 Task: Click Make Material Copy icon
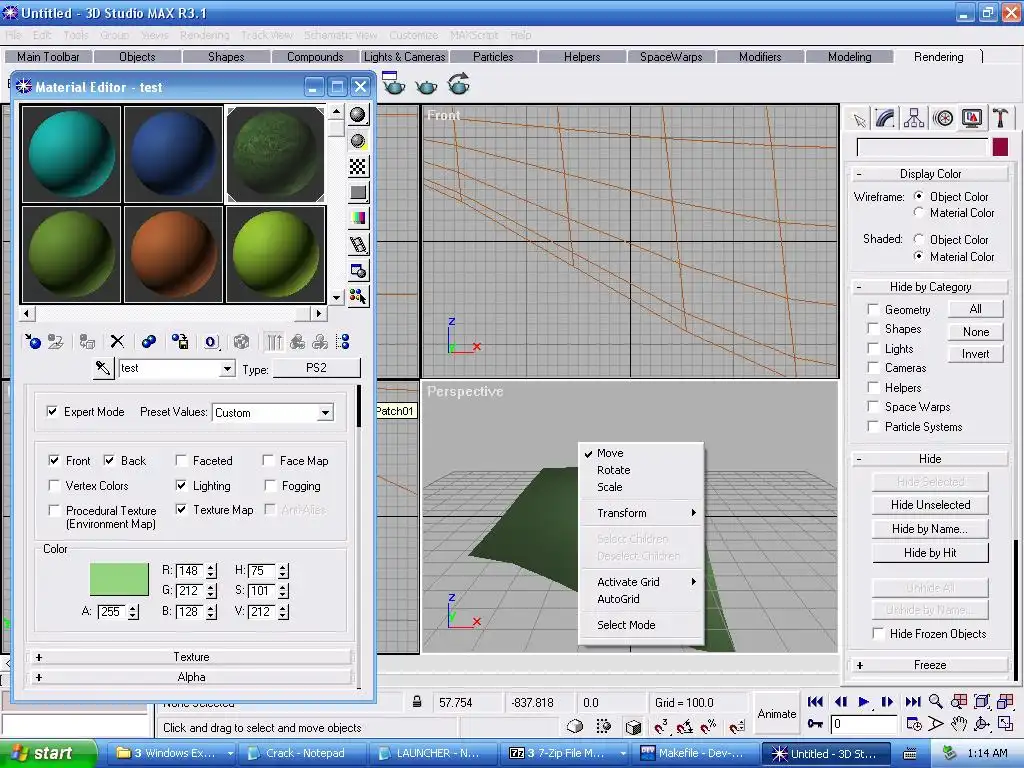149,342
